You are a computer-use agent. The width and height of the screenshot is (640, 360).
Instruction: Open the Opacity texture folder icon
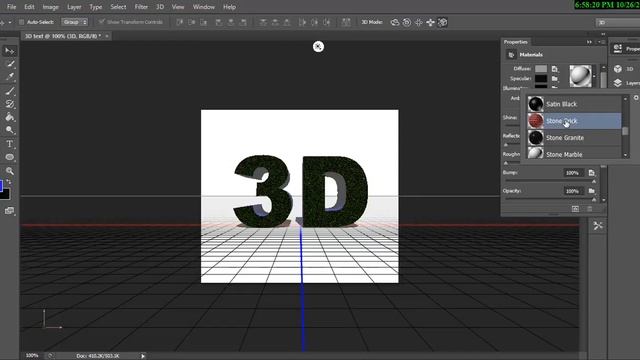click(x=591, y=191)
